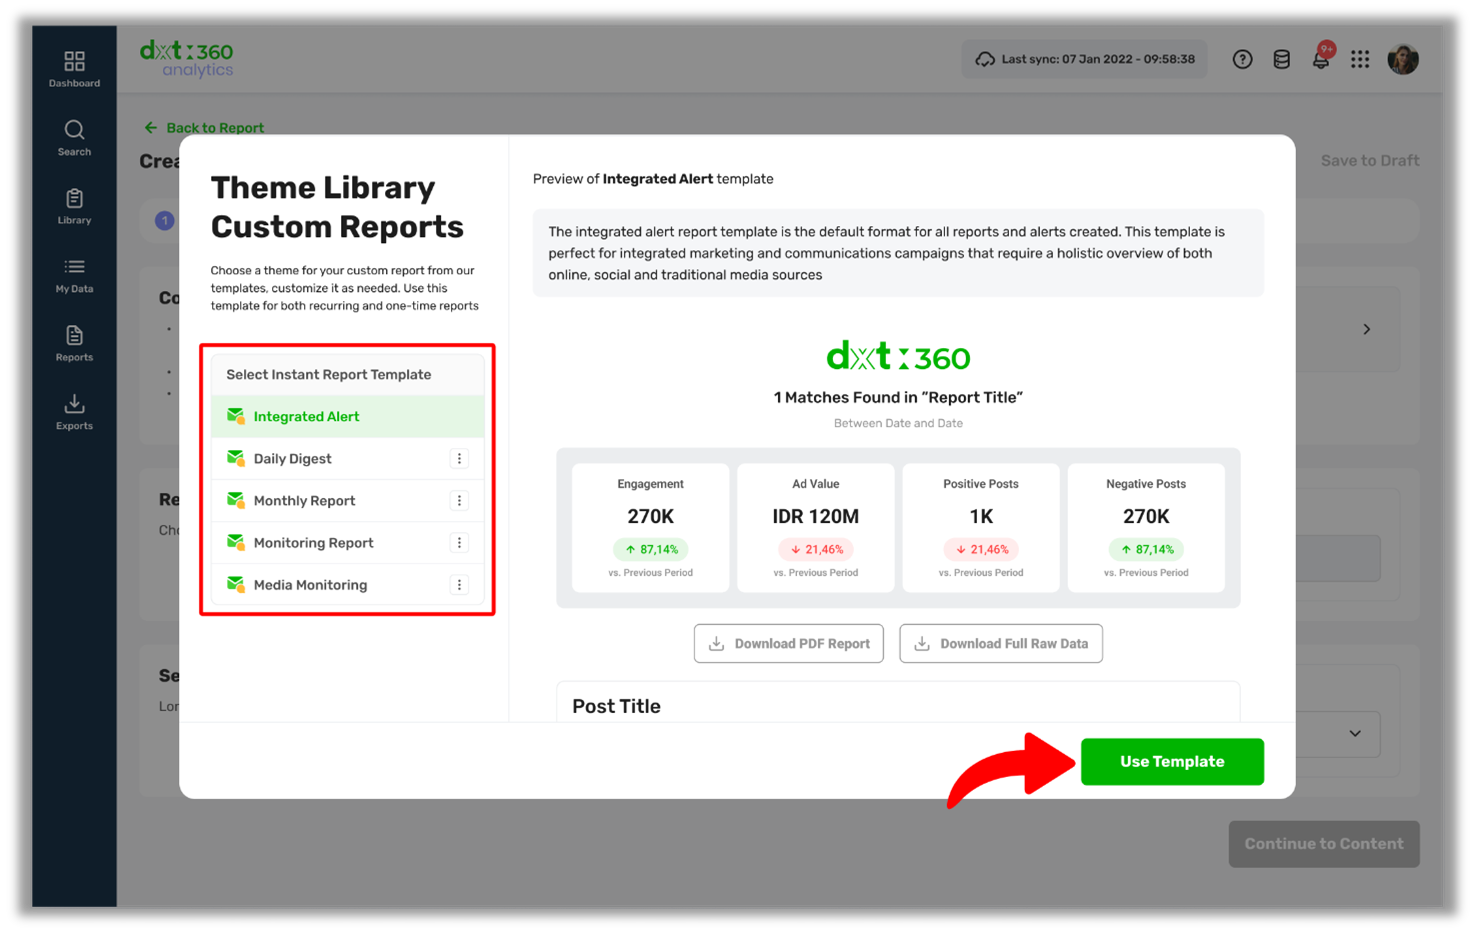Click the Use Template button

tap(1172, 762)
